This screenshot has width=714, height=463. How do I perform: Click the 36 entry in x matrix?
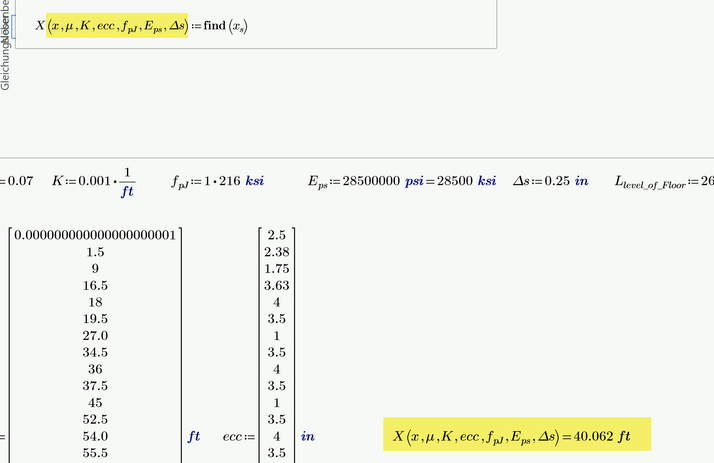click(95, 369)
